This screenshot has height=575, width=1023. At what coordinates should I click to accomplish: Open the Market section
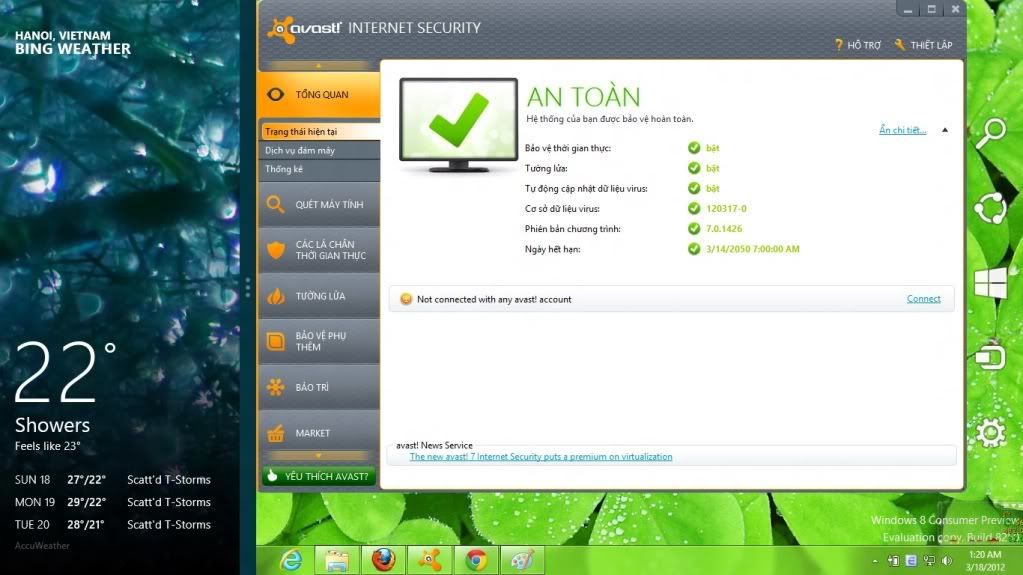pos(319,433)
